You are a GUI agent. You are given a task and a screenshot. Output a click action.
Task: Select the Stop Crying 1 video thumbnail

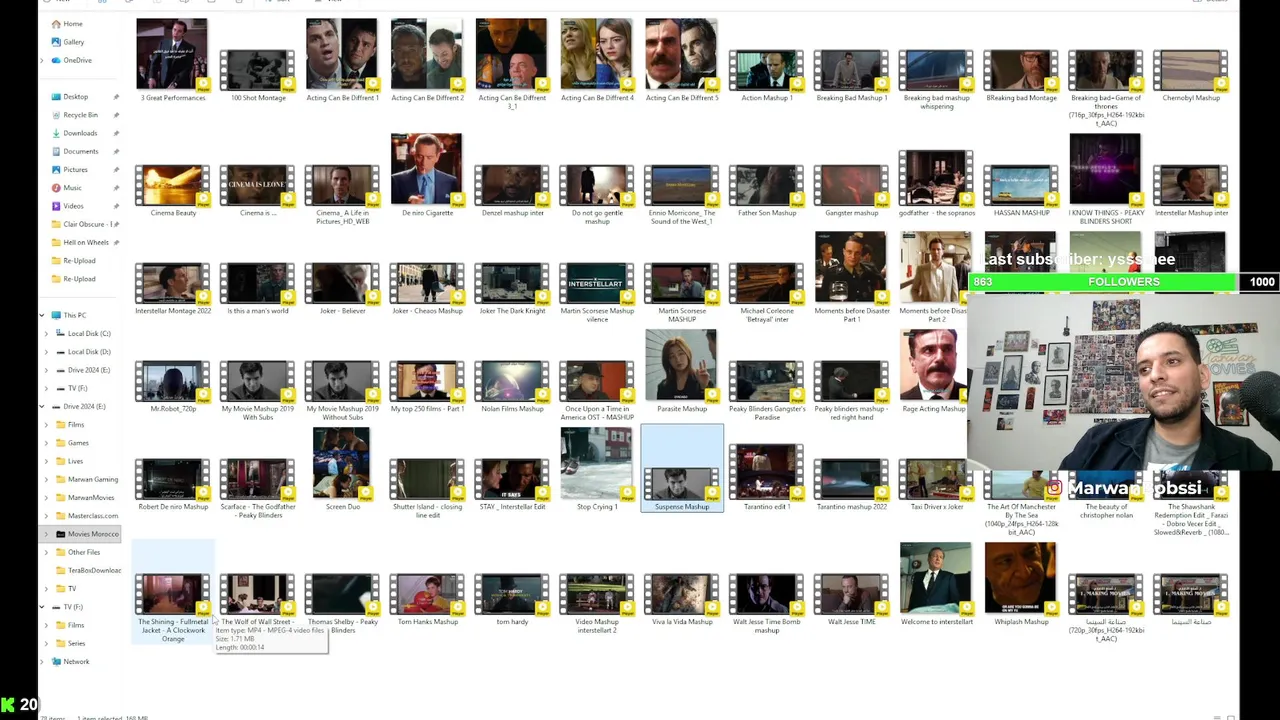point(597,463)
